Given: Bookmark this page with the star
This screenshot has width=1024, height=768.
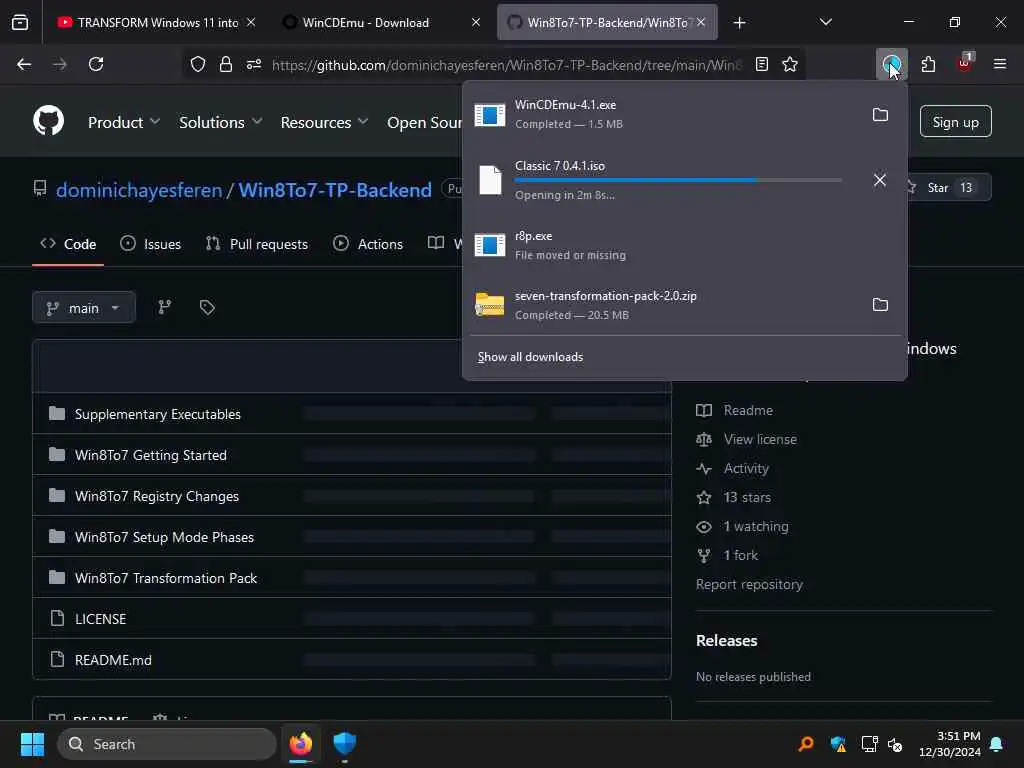Looking at the screenshot, I should pyautogui.click(x=790, y=64).
